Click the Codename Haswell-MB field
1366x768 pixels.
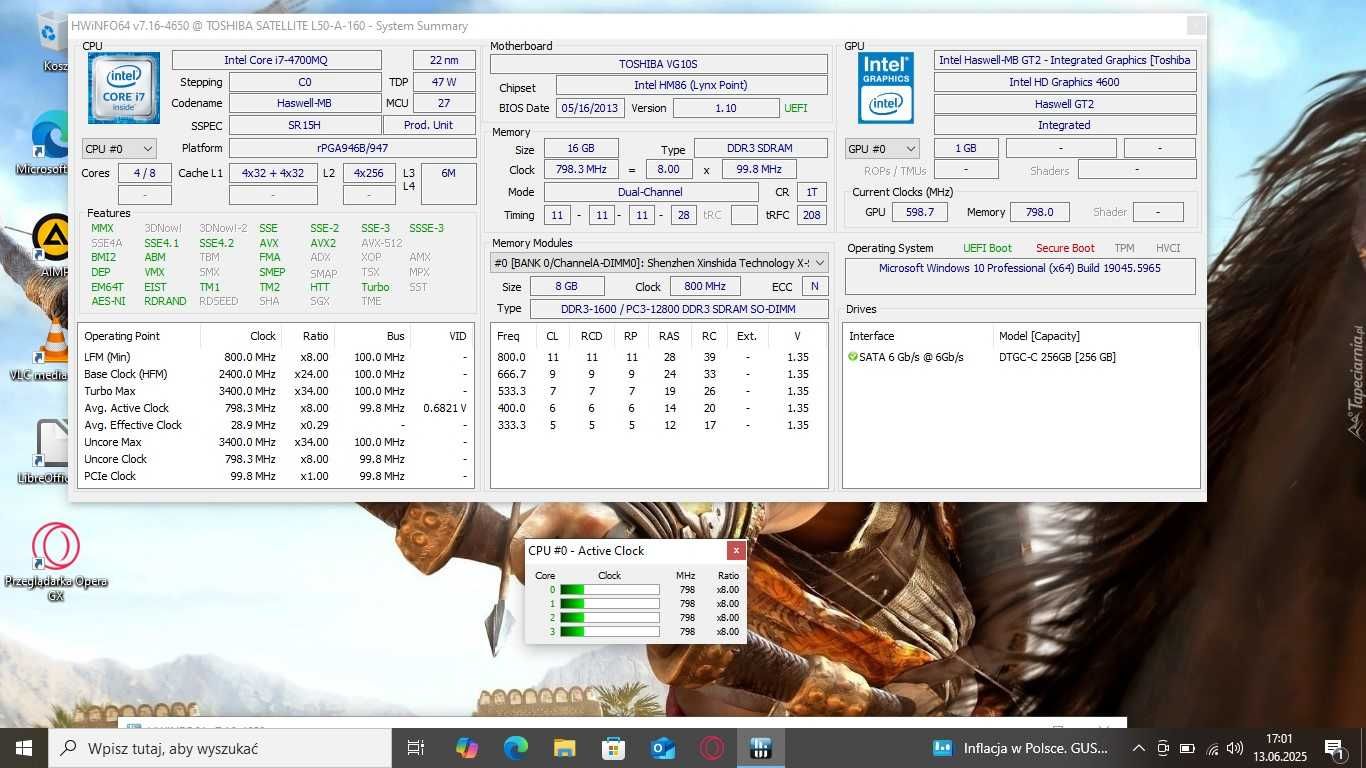305,103
